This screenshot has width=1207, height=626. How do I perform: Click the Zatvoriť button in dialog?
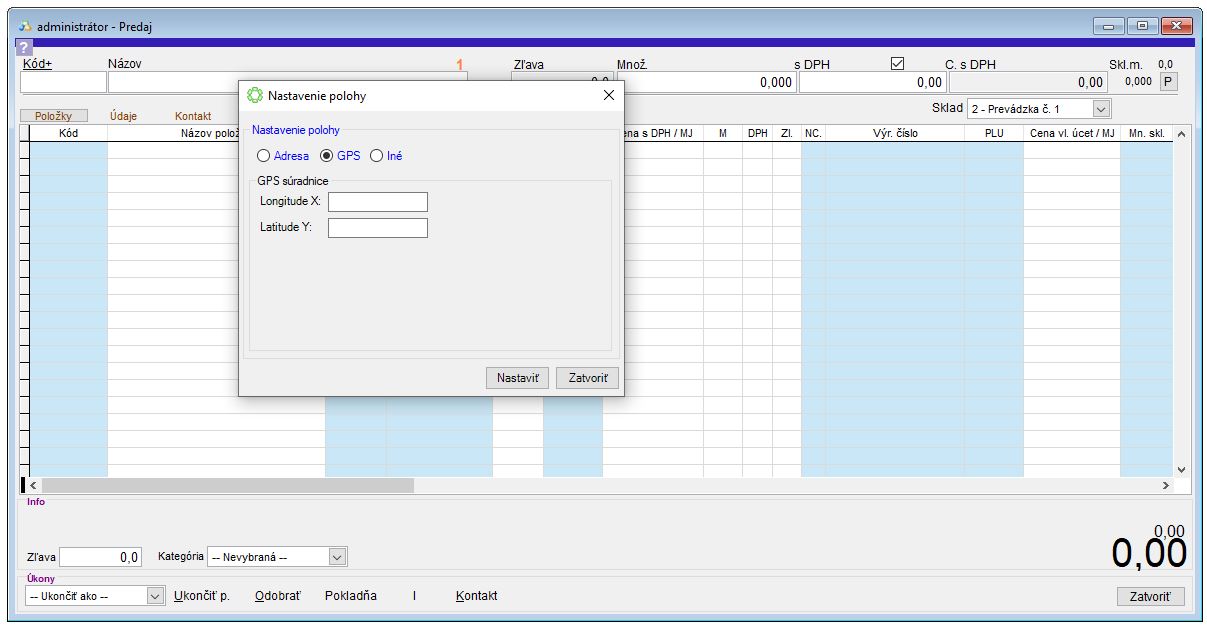tap(587, 378)
